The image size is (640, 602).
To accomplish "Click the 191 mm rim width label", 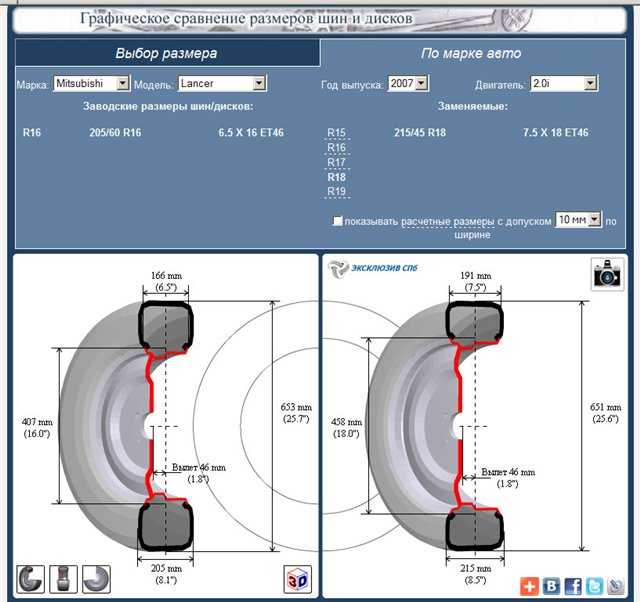I will 476,281.
